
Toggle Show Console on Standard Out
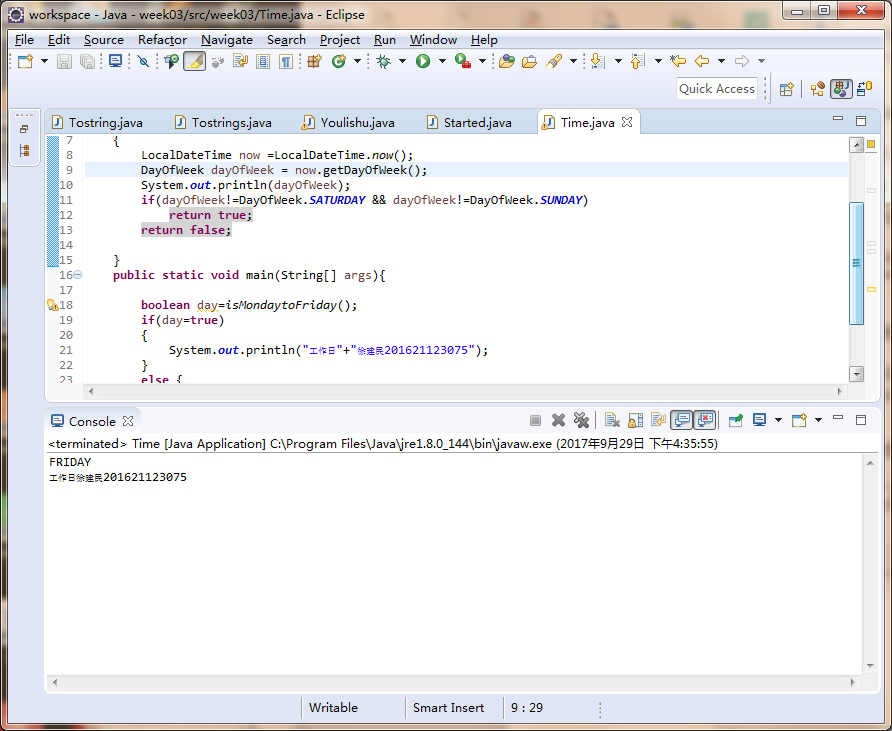[x=682, y=420]
